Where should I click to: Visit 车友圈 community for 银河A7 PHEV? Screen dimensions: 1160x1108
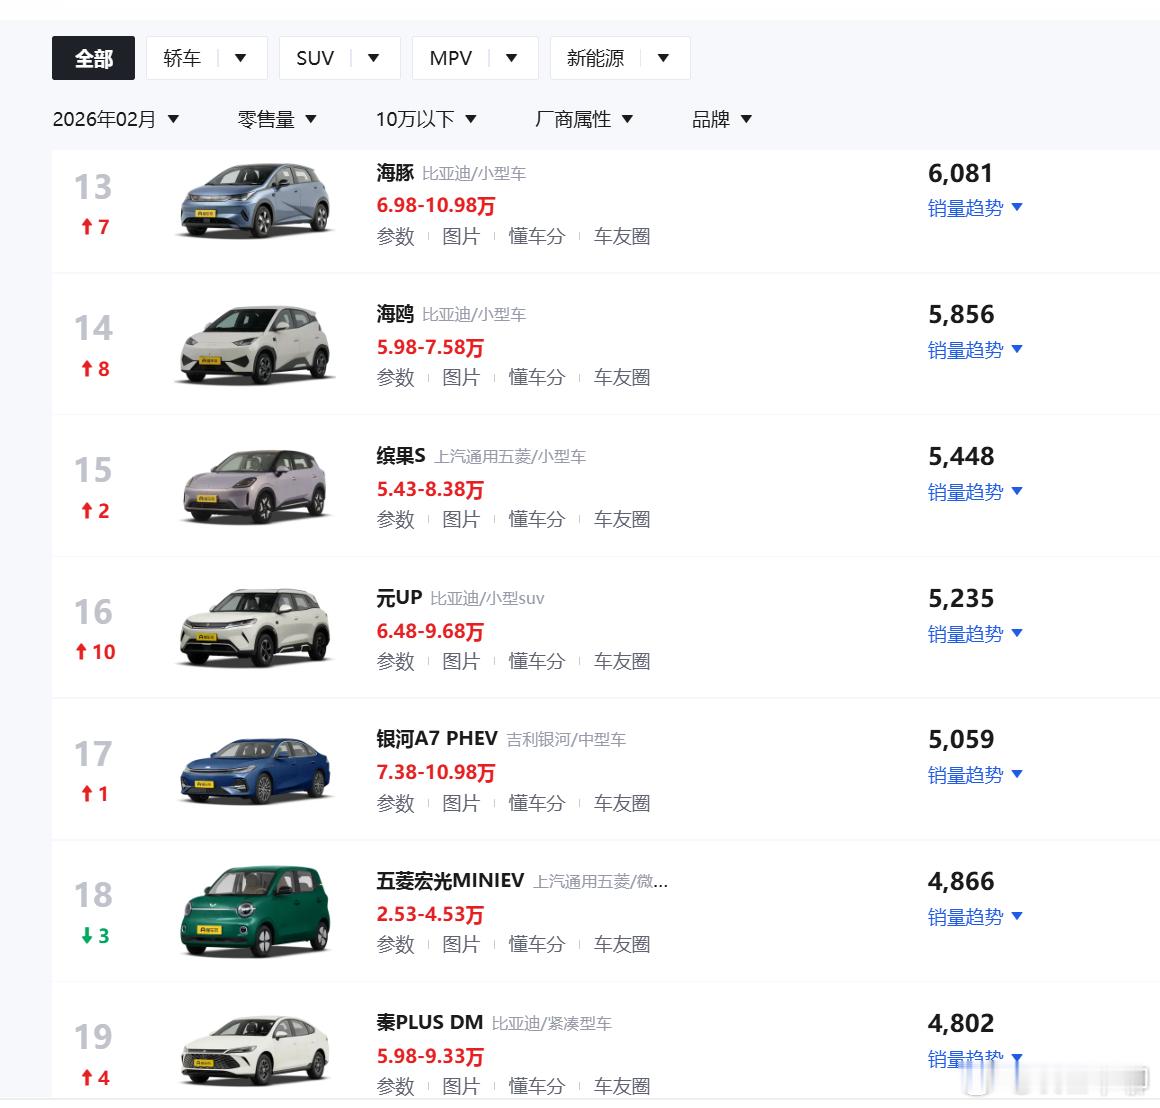[x=621, y=803]
